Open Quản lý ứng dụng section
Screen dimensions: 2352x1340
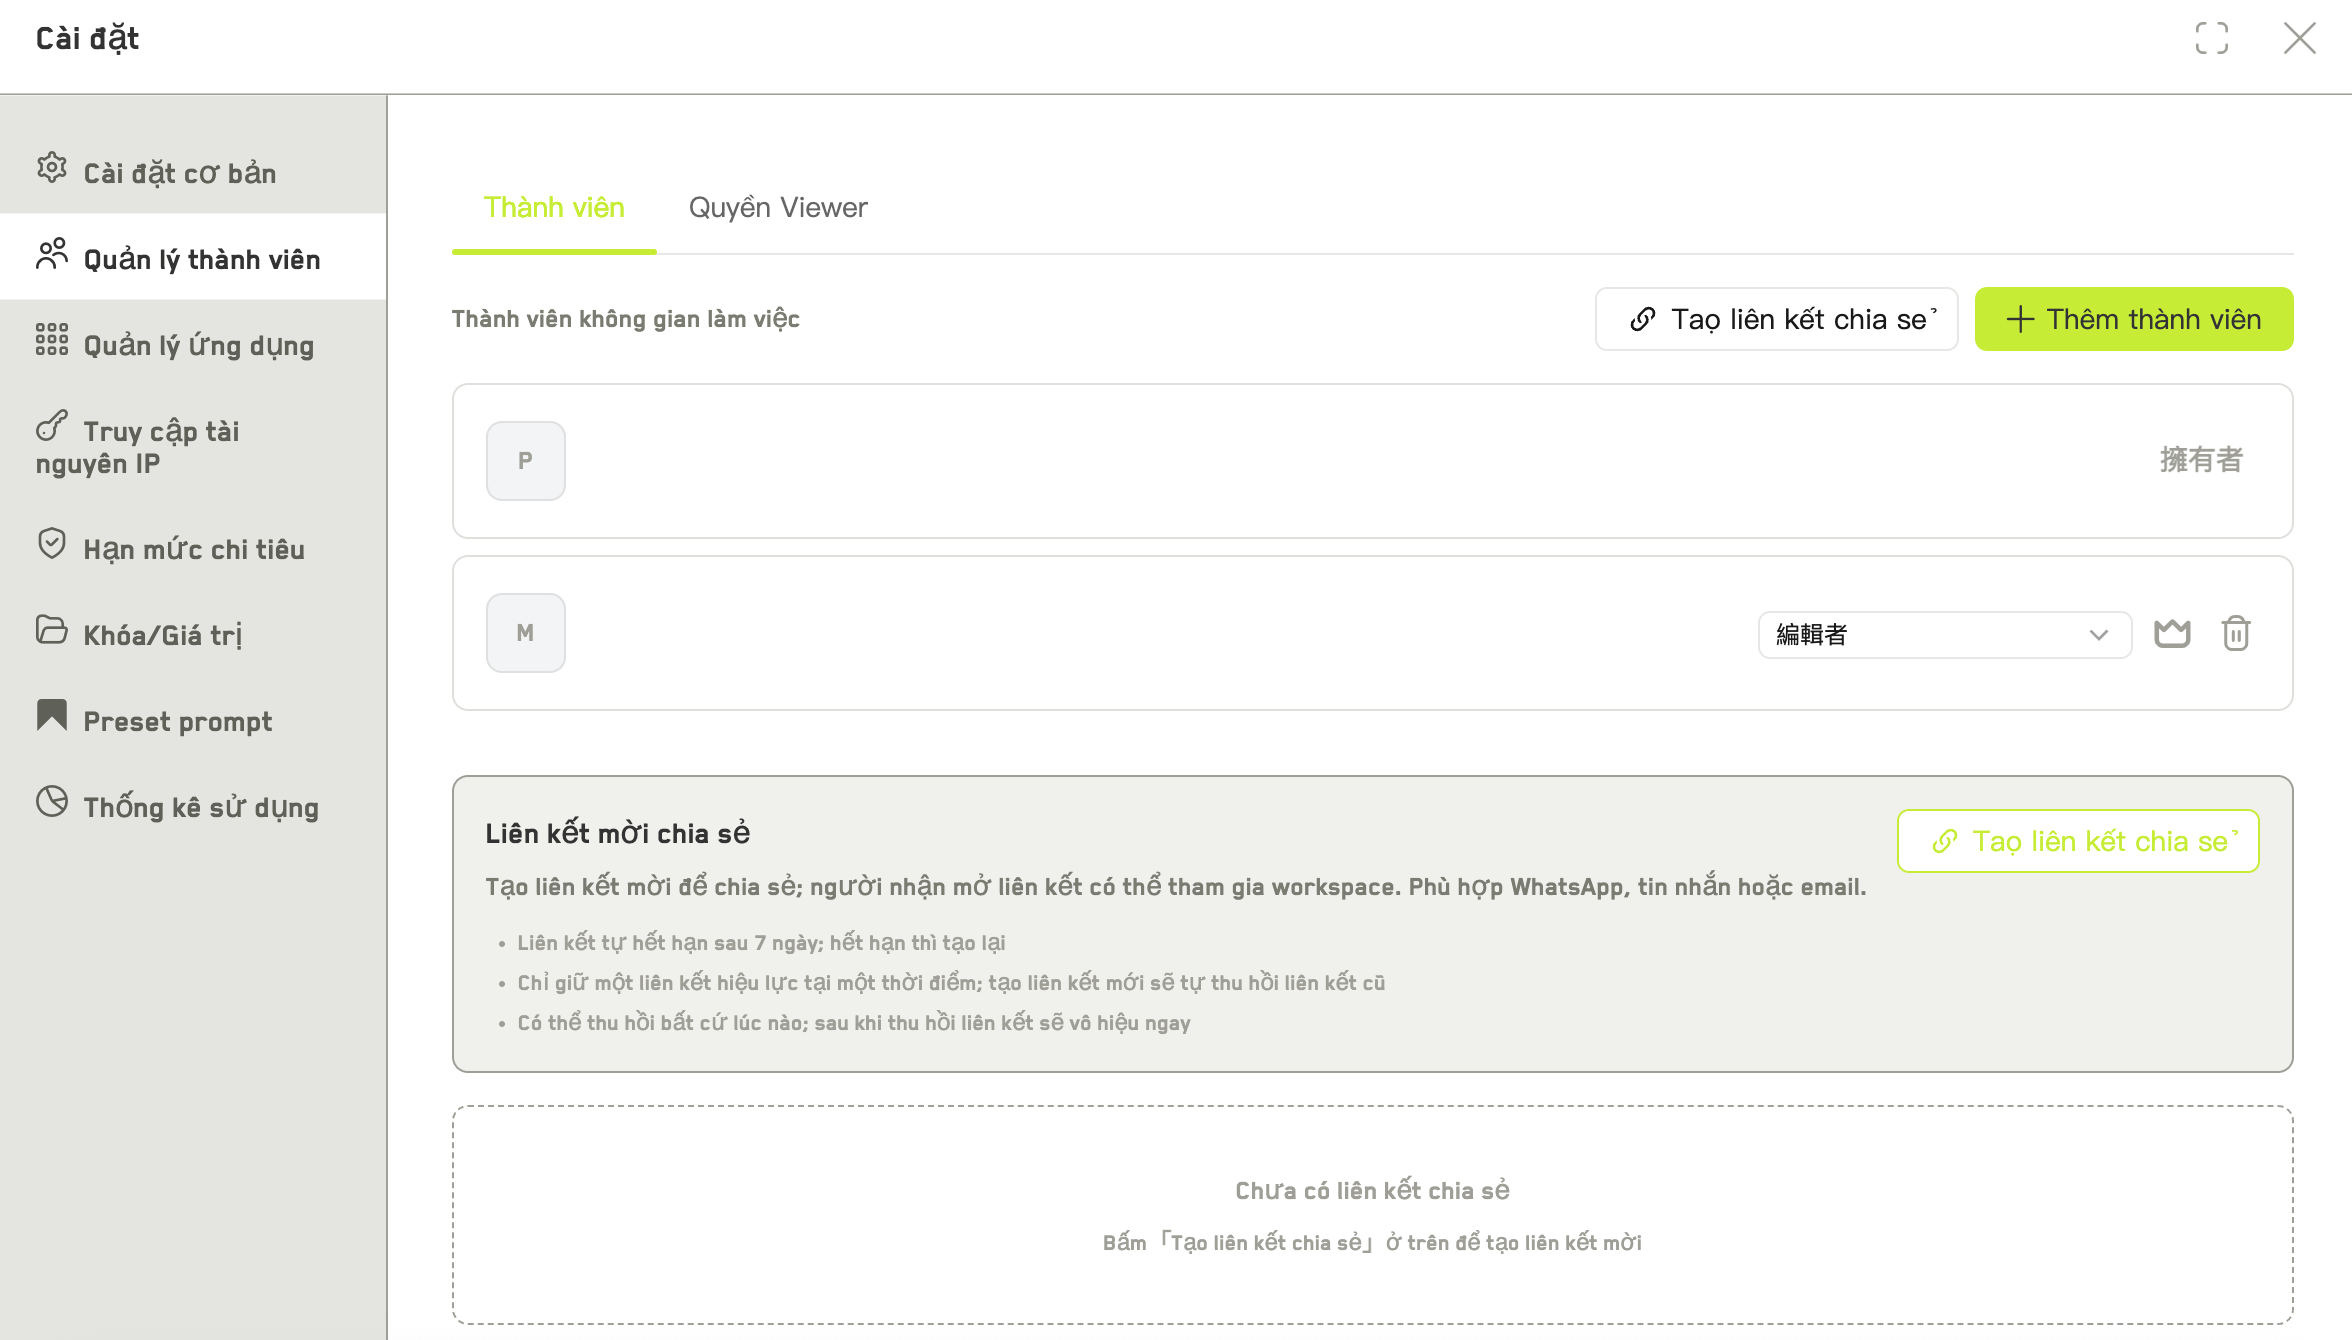point(193,343)
